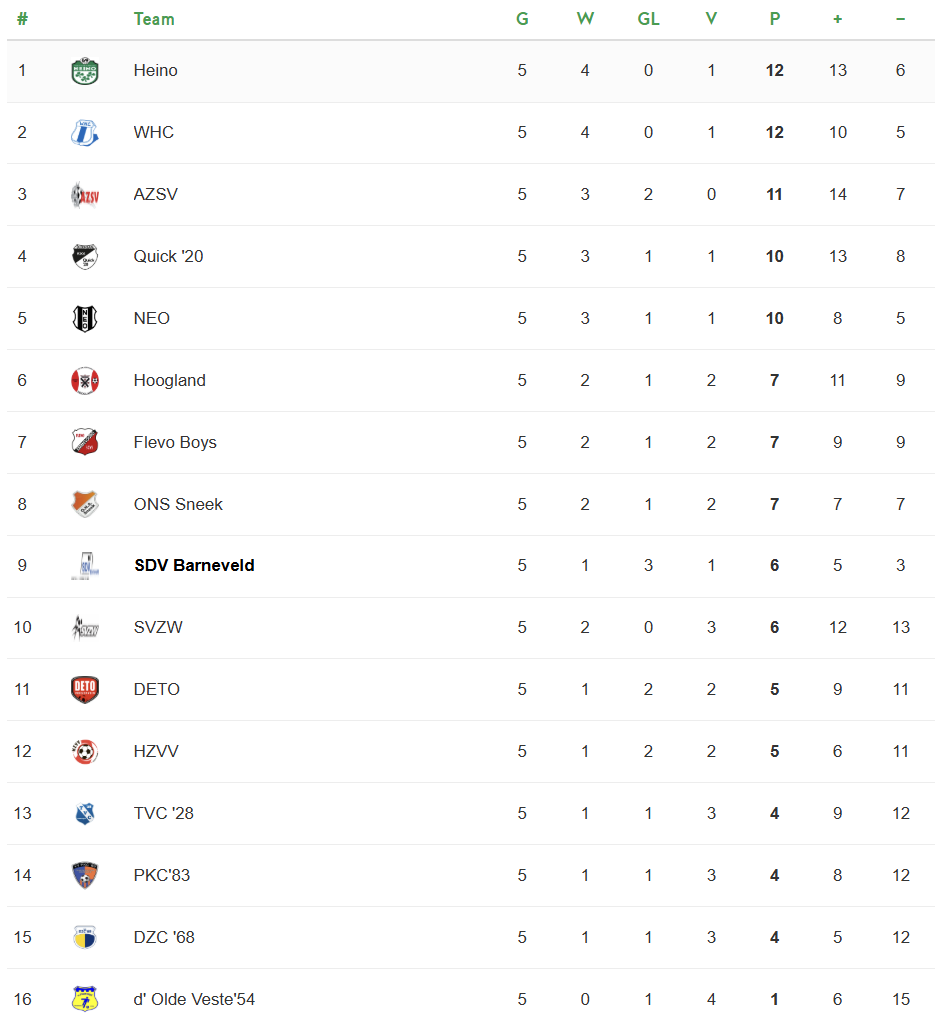Screen dimensions: 935x1027
Task: Click the DETO red badge
Action: pos(85,690)
